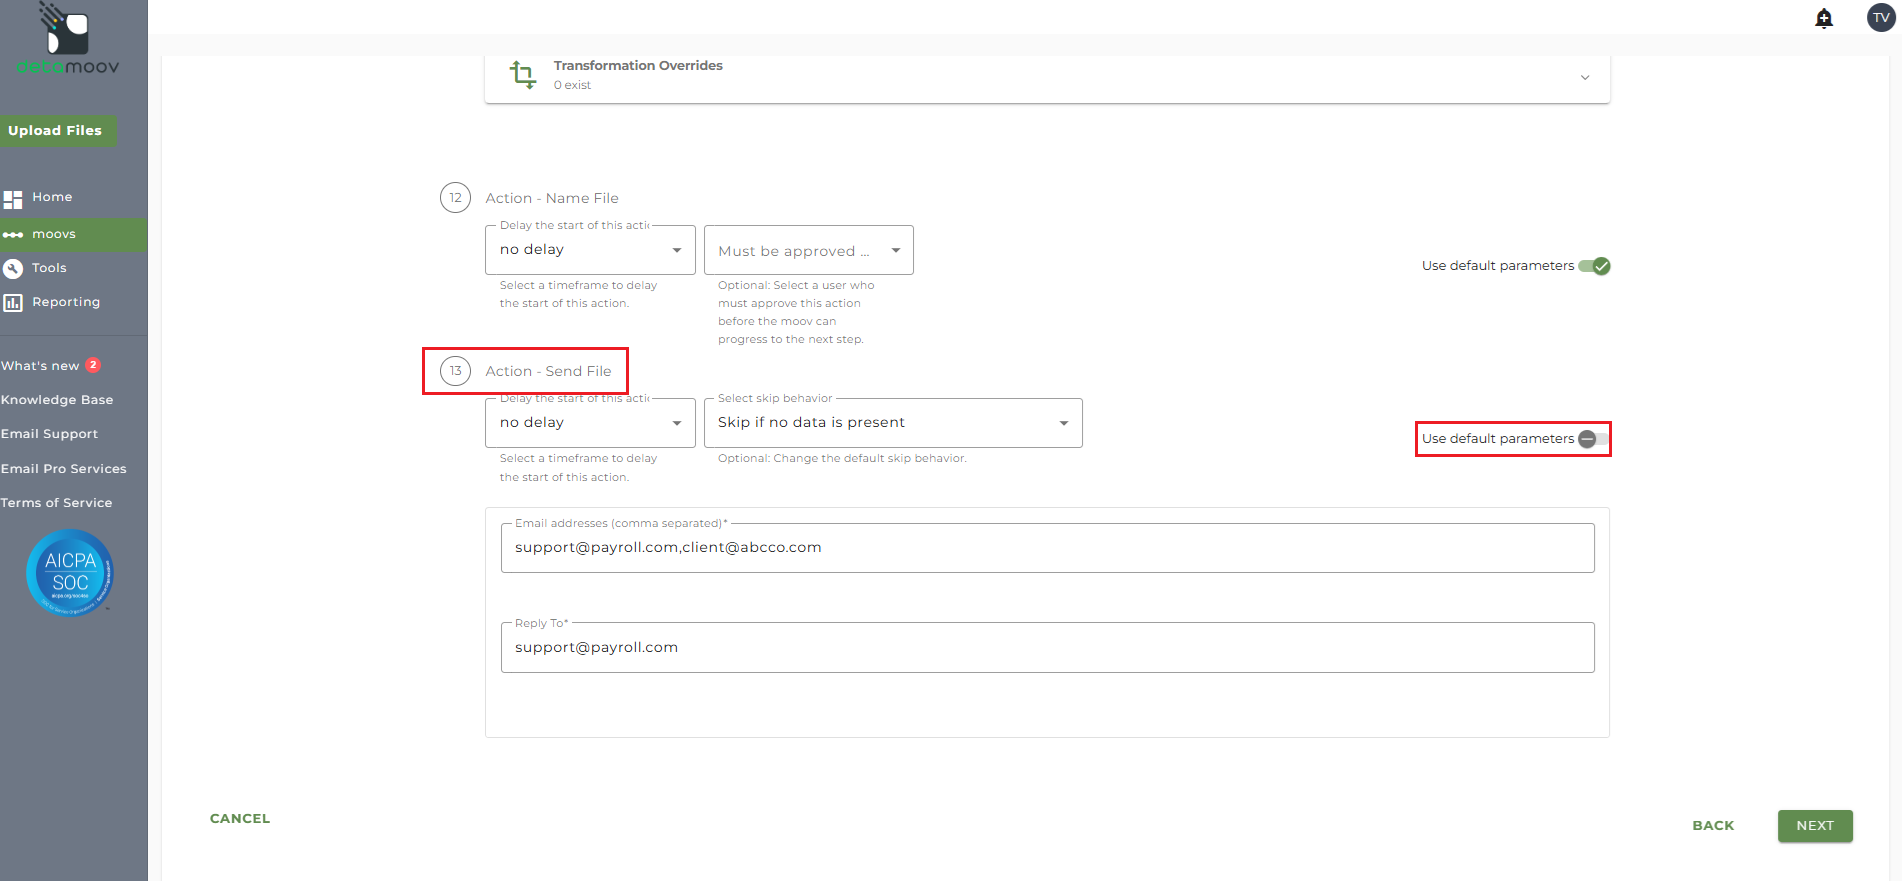Open the notifications bell icon
Screen dimensions: 1902x881
click(1823, 19)
